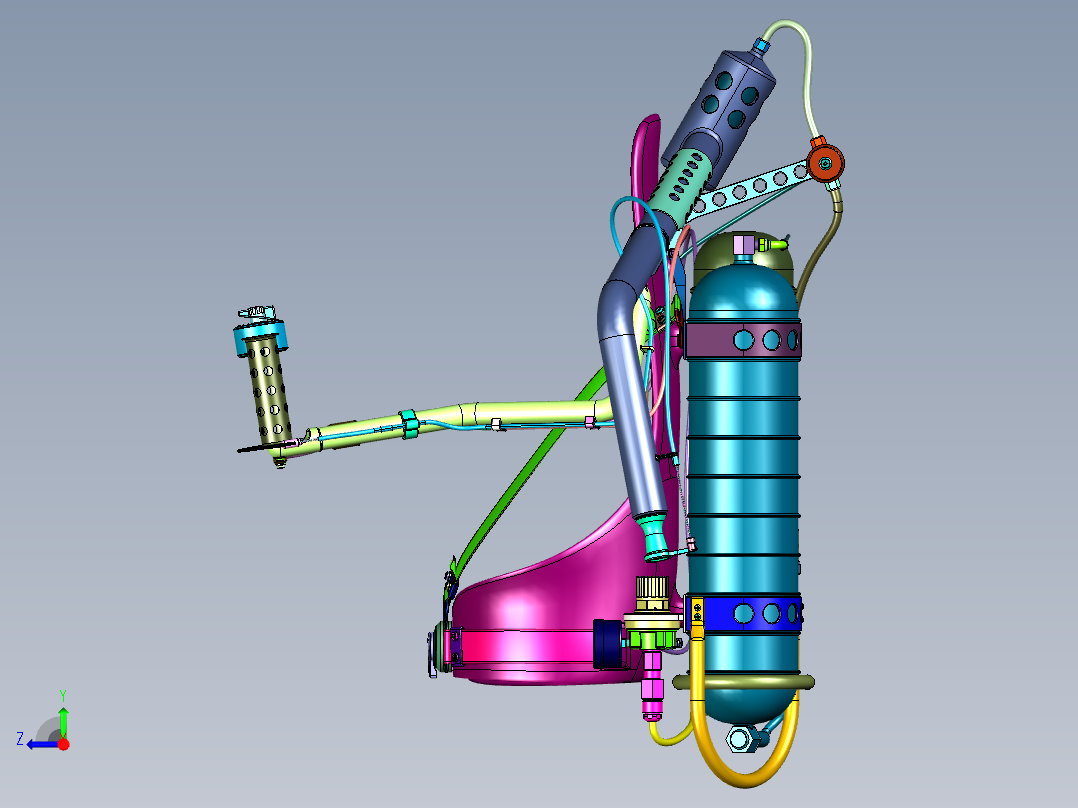
Task: Select the hex nut at tank bottom
Action: (x=740, y=739)
